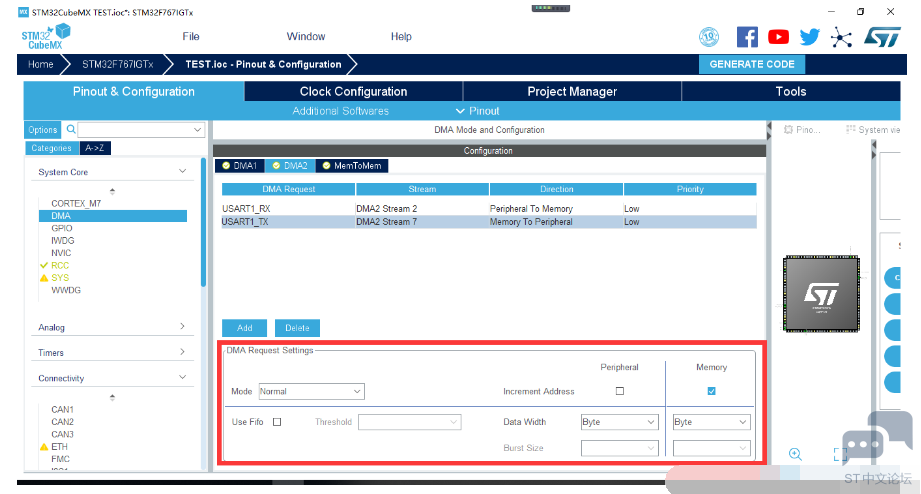Open Memory Burst Size dropdown

tap(711, 448)
